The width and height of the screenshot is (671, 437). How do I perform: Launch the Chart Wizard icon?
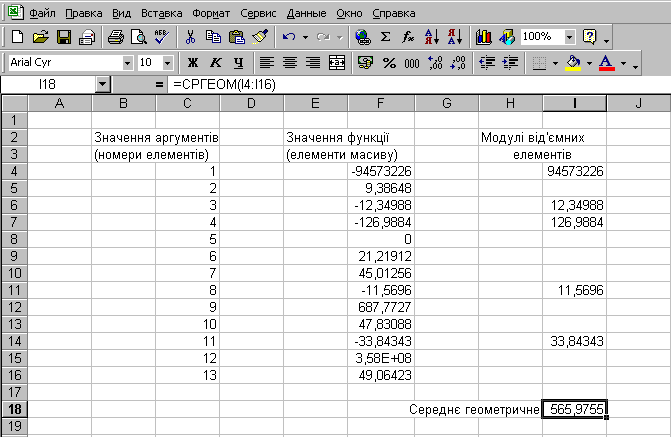pyautogui.click(x=484, y=37)
